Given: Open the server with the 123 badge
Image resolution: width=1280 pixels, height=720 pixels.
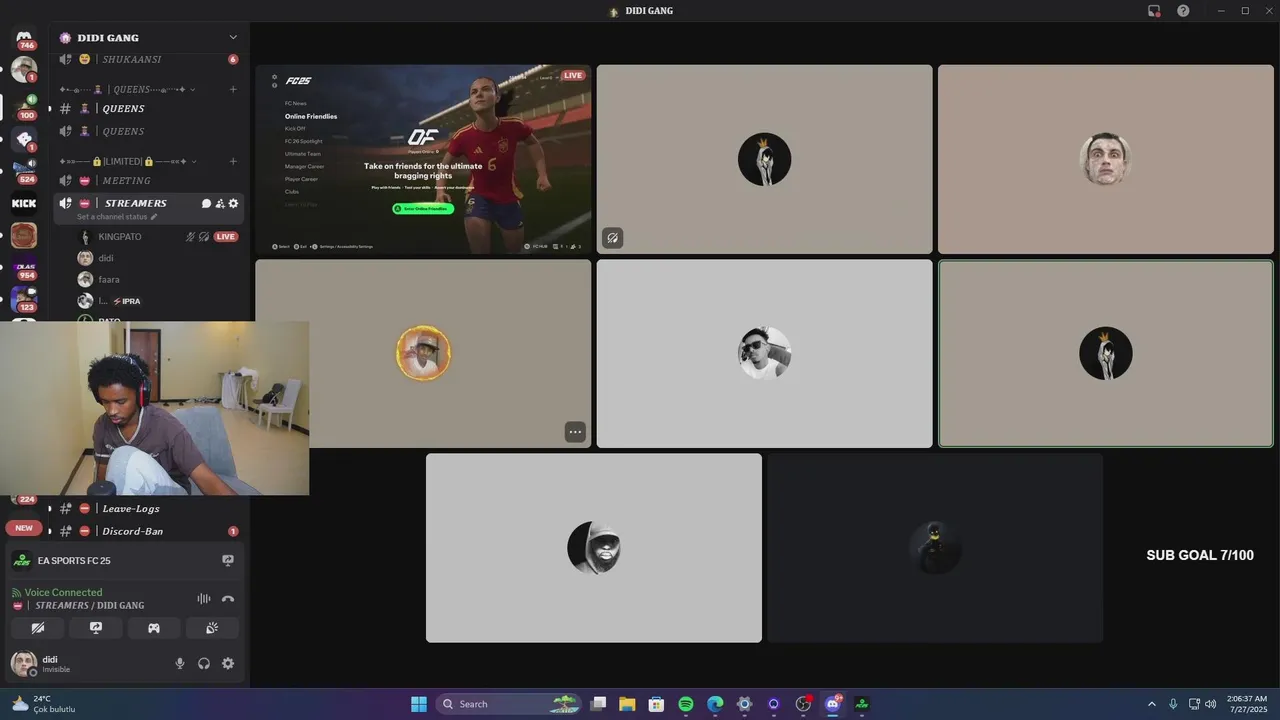Looking at the screenshot, I should point(24,300).
